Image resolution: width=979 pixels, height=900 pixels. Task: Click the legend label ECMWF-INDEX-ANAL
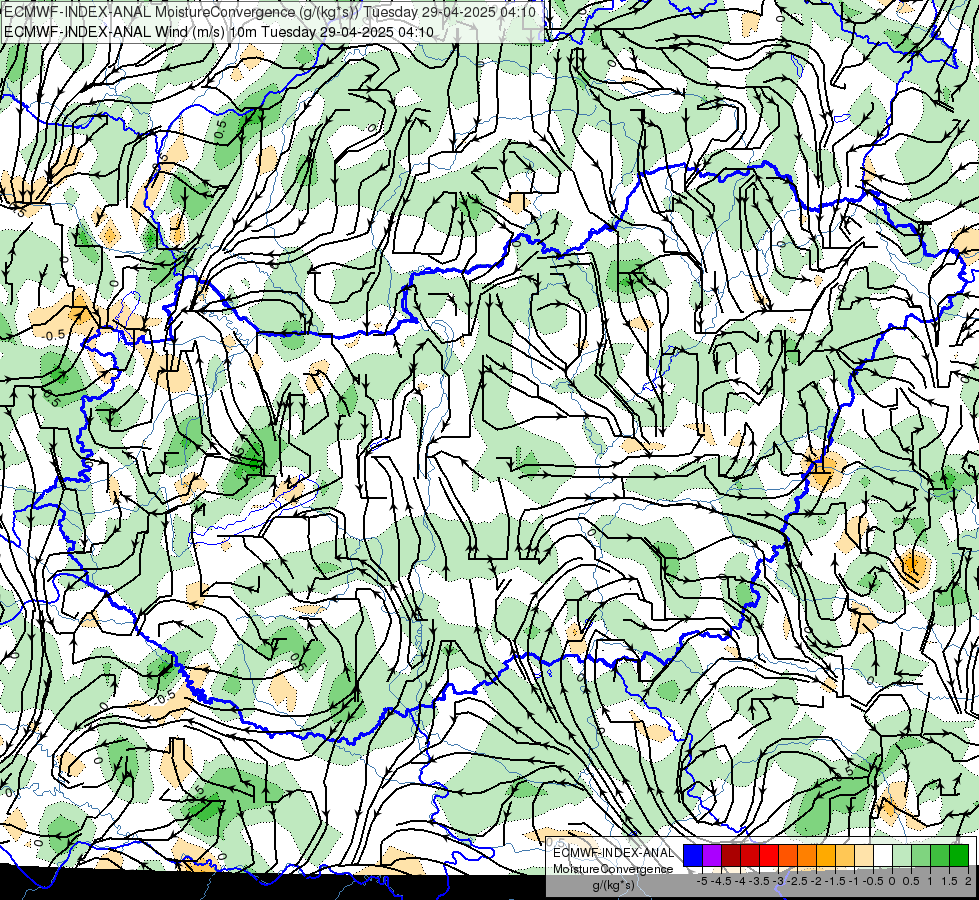614,853
